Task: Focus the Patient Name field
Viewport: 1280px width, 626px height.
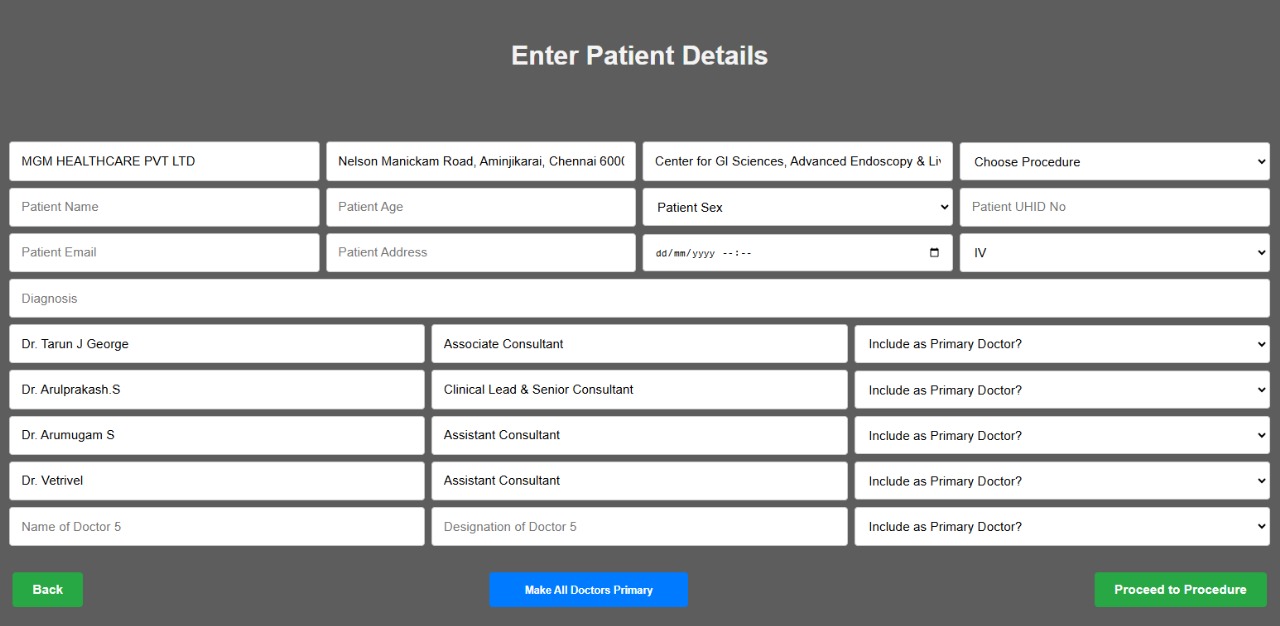Action: click(x=164, y=207)
